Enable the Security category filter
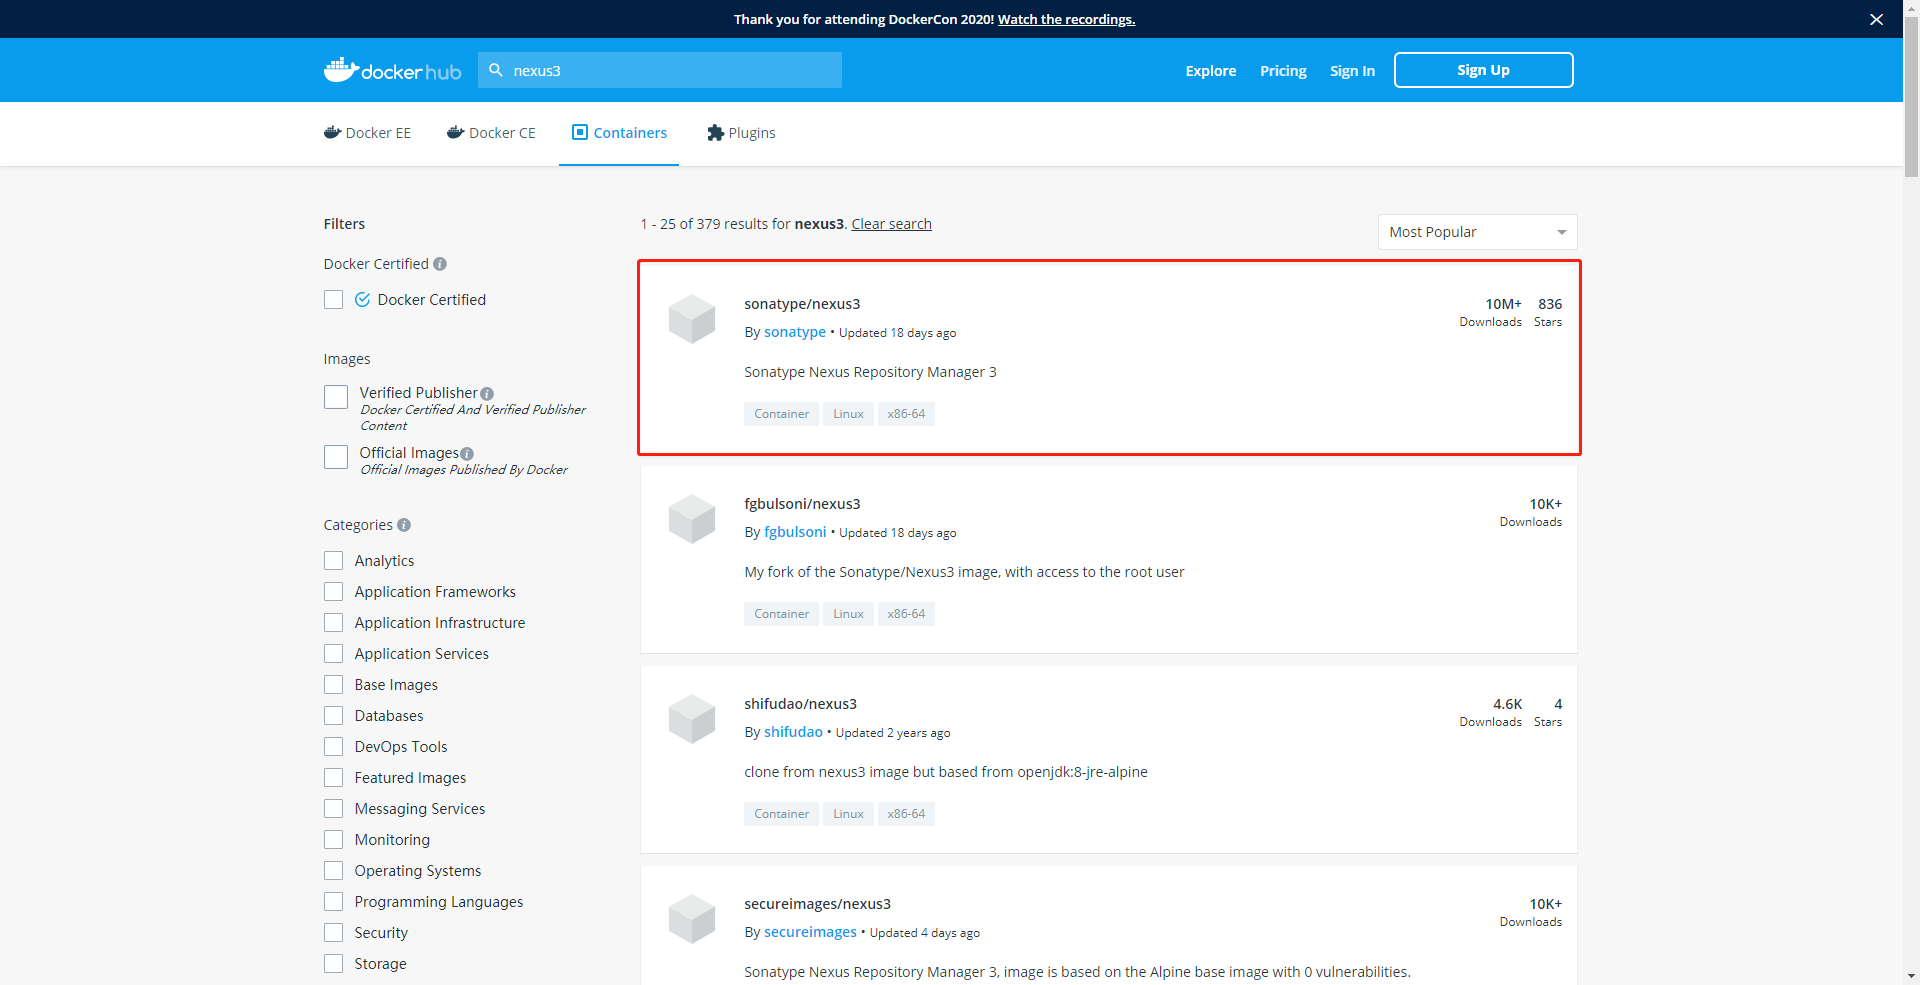Screen dimensions: 1920x985 (334, 933)
